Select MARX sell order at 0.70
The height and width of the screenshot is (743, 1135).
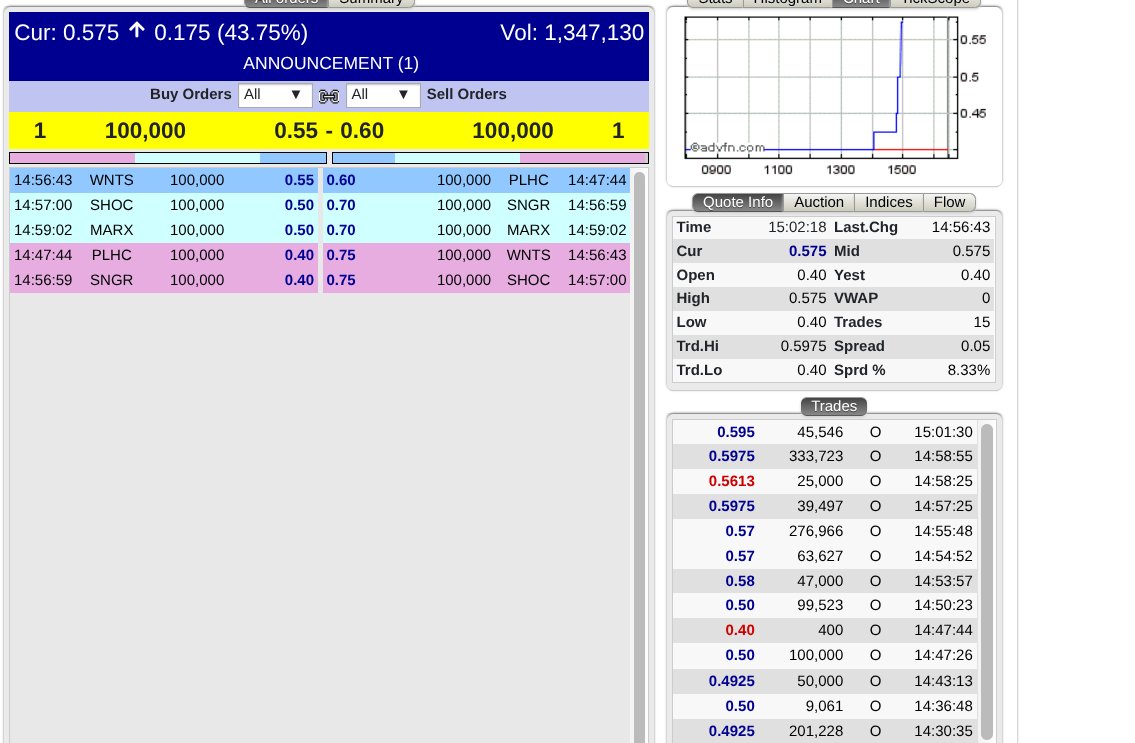point(476,230)
